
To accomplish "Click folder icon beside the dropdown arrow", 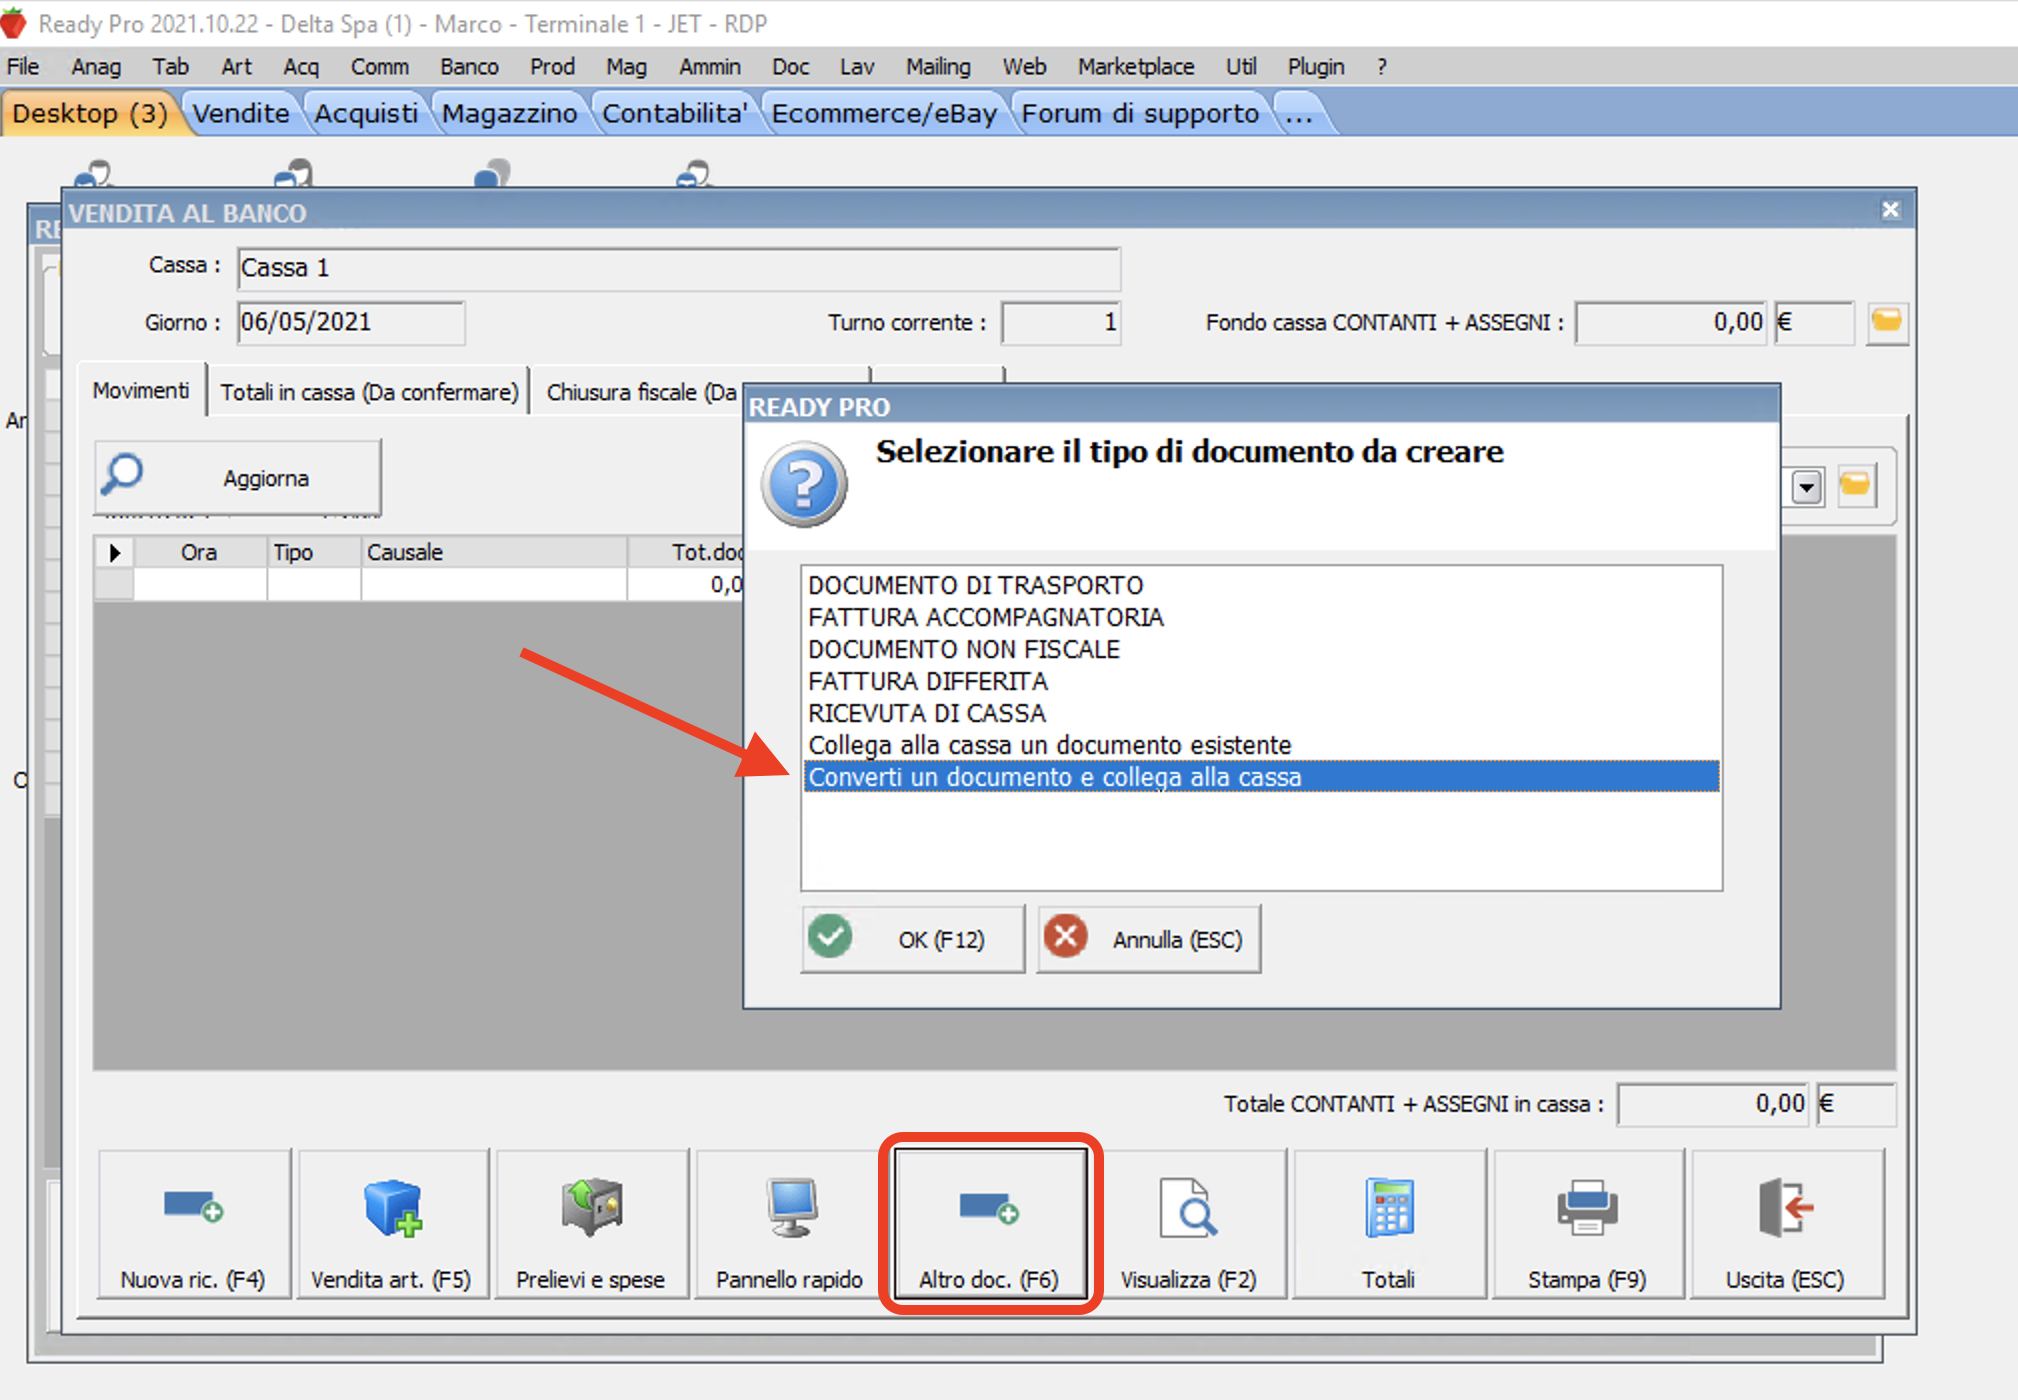I will click(x=1856, y=486).
